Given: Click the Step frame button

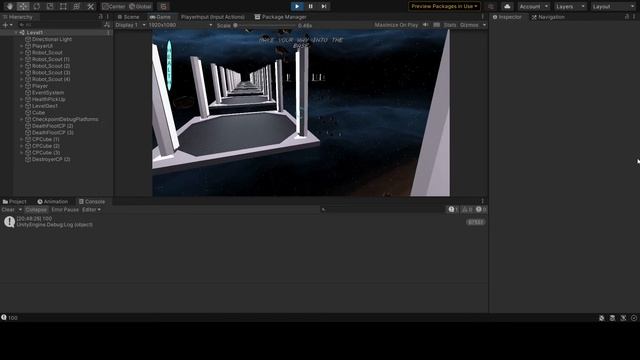Looking at the screenshot, I should (x=324, y=6).
